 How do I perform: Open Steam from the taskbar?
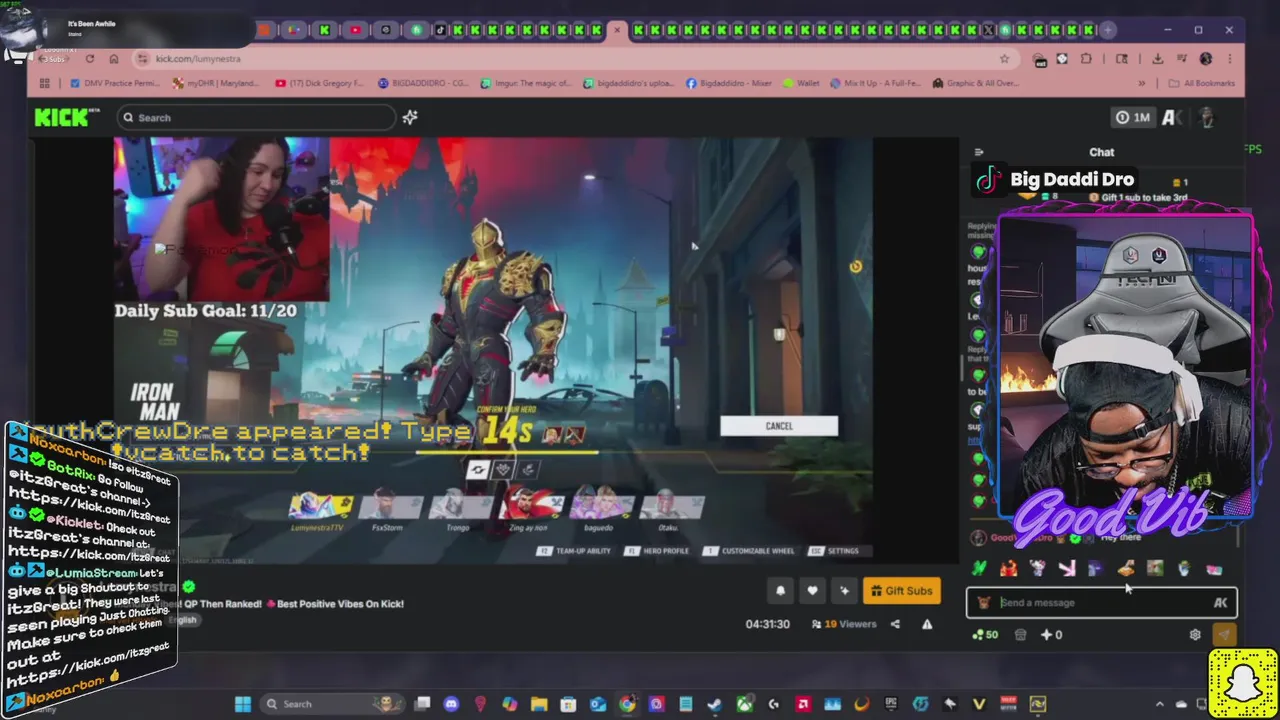tap(714, 704)
